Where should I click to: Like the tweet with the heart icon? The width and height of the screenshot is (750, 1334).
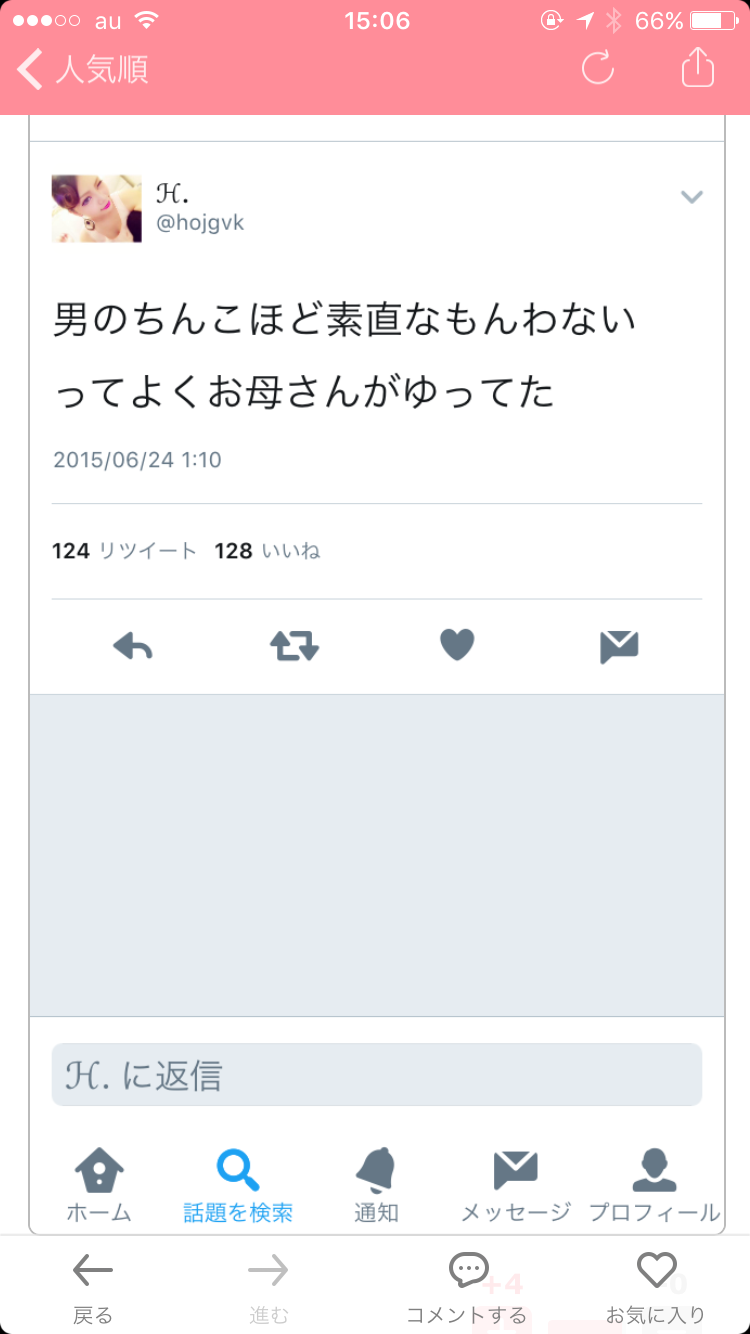(457, 646)
